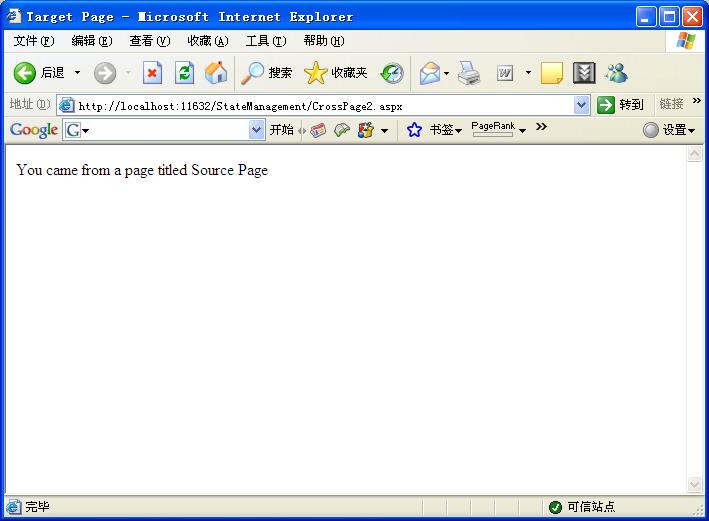Open the File (文件) menu
The height and width of the screenshot is (521, 709).
pyautogui.click(x=34, y=41)
